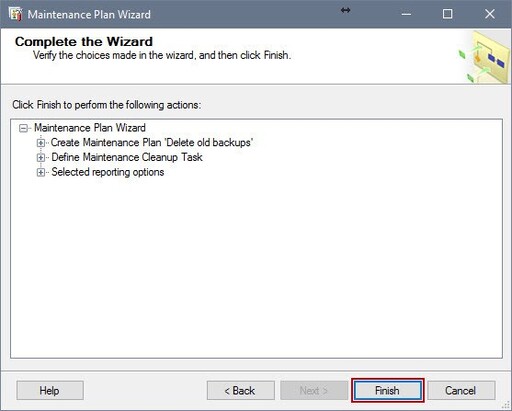Click the Maintenance Plan Wizard title bar icon

pos(15,14)
